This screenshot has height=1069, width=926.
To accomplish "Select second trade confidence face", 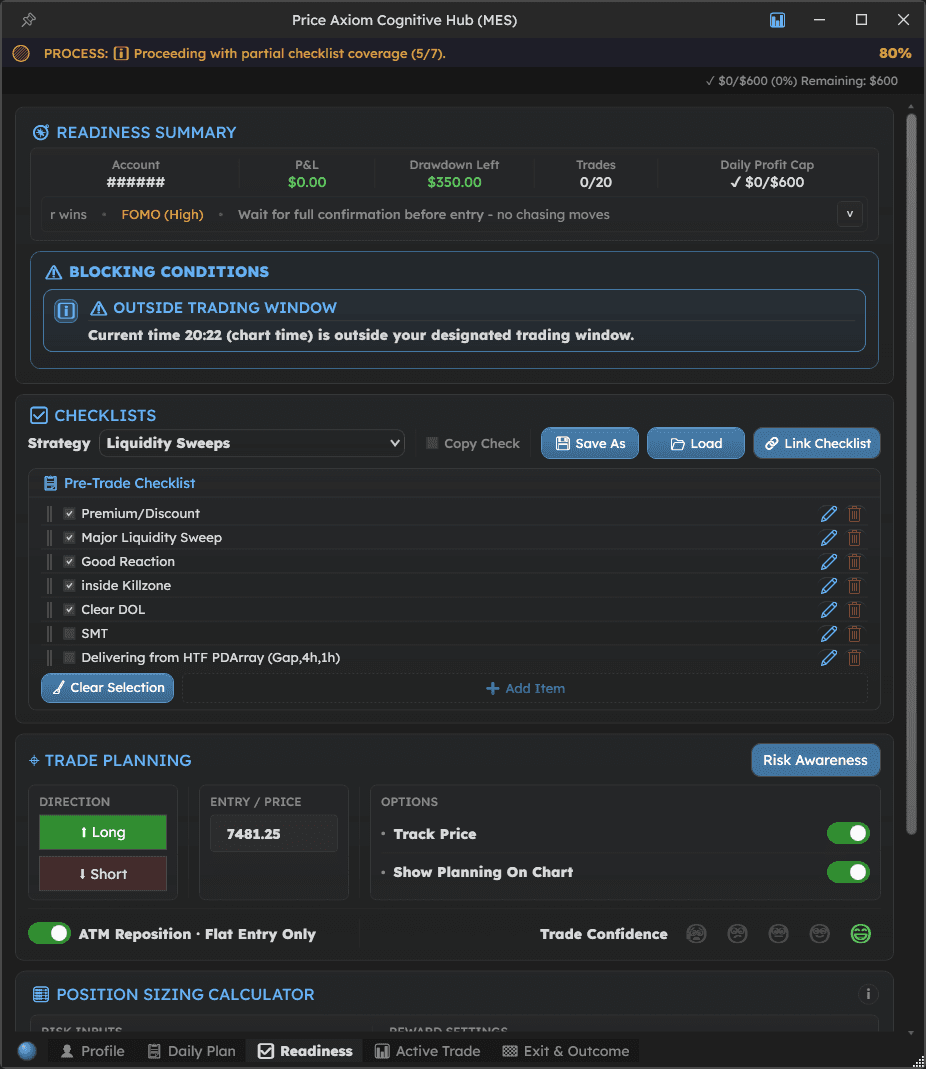I will (737, 934).
